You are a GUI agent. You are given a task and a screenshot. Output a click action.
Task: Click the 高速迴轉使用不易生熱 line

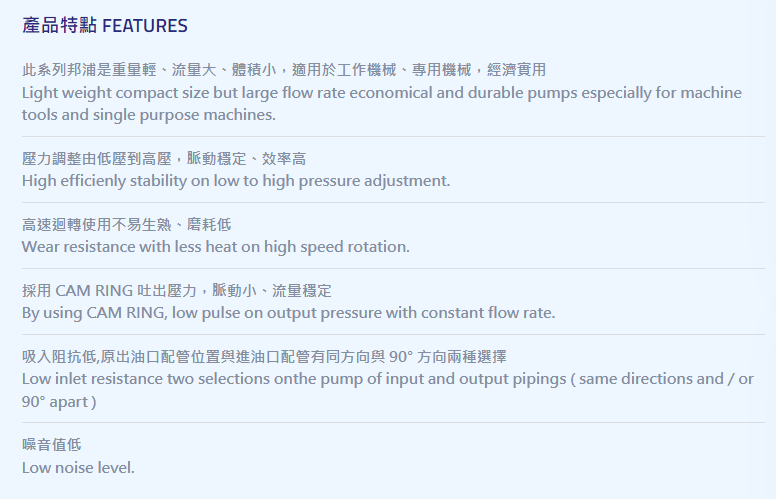[126, 224]
